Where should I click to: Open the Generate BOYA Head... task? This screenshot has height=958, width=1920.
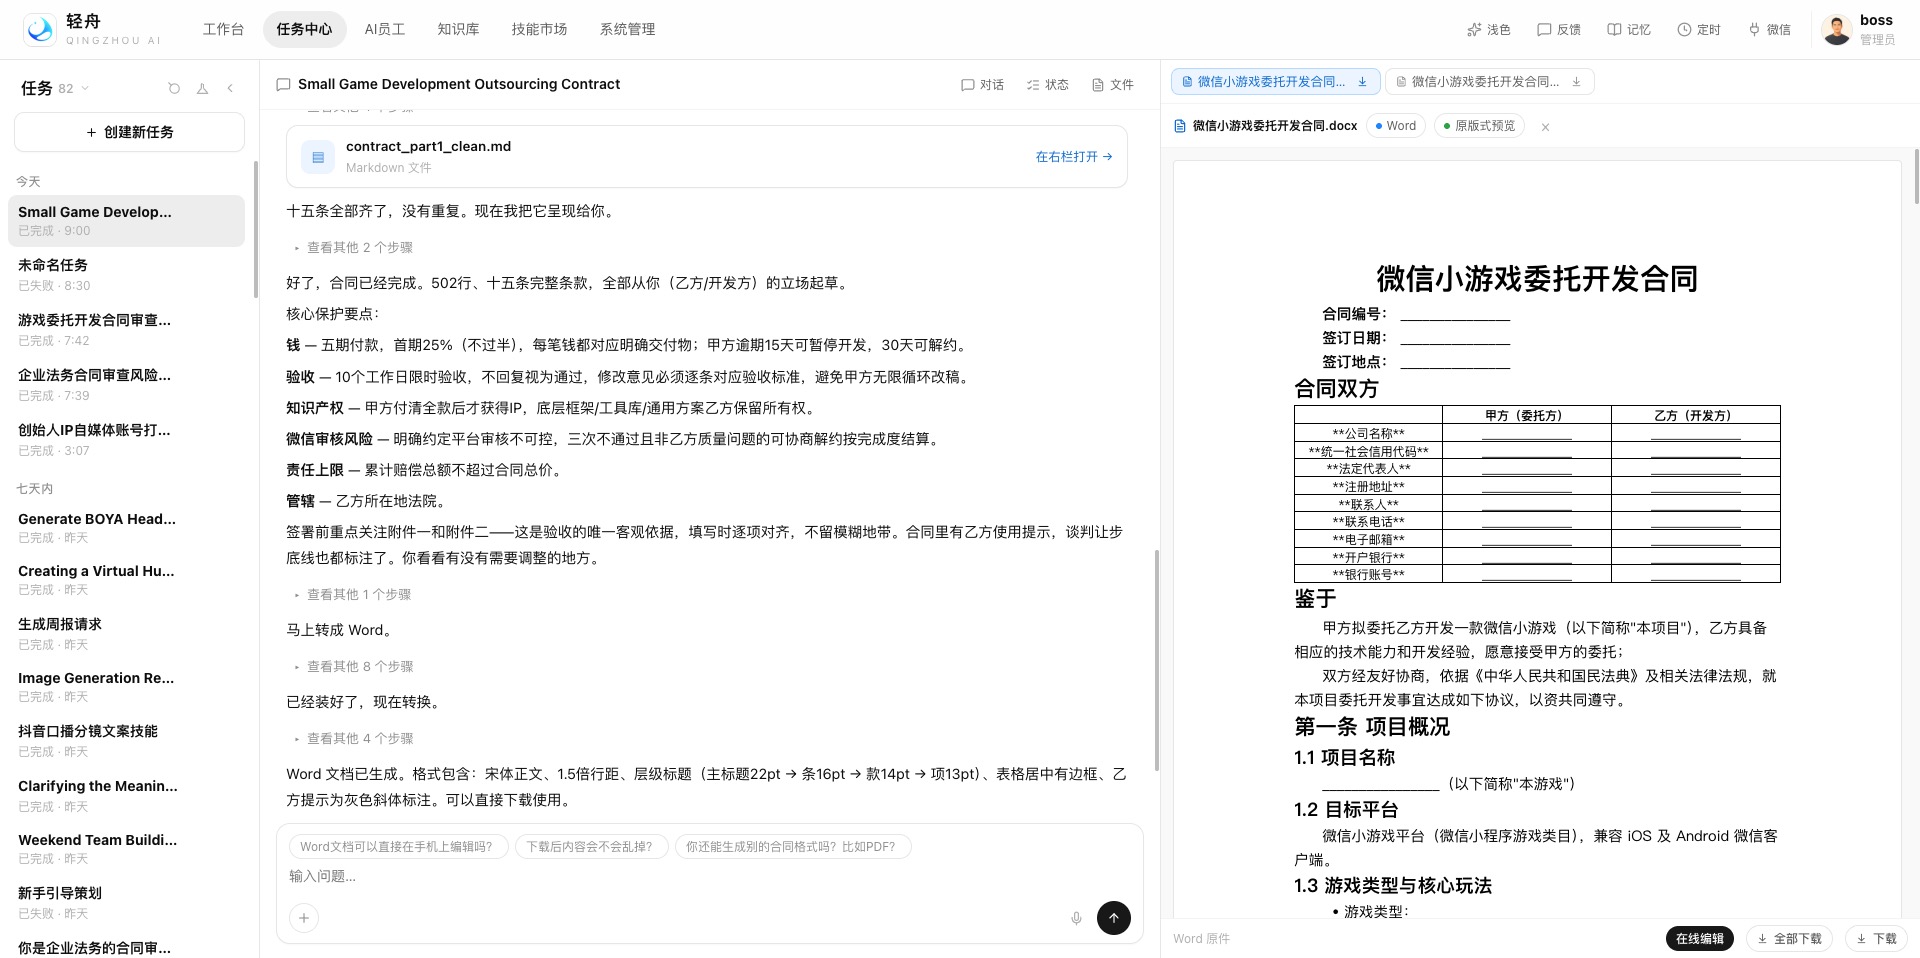[126, 528]
